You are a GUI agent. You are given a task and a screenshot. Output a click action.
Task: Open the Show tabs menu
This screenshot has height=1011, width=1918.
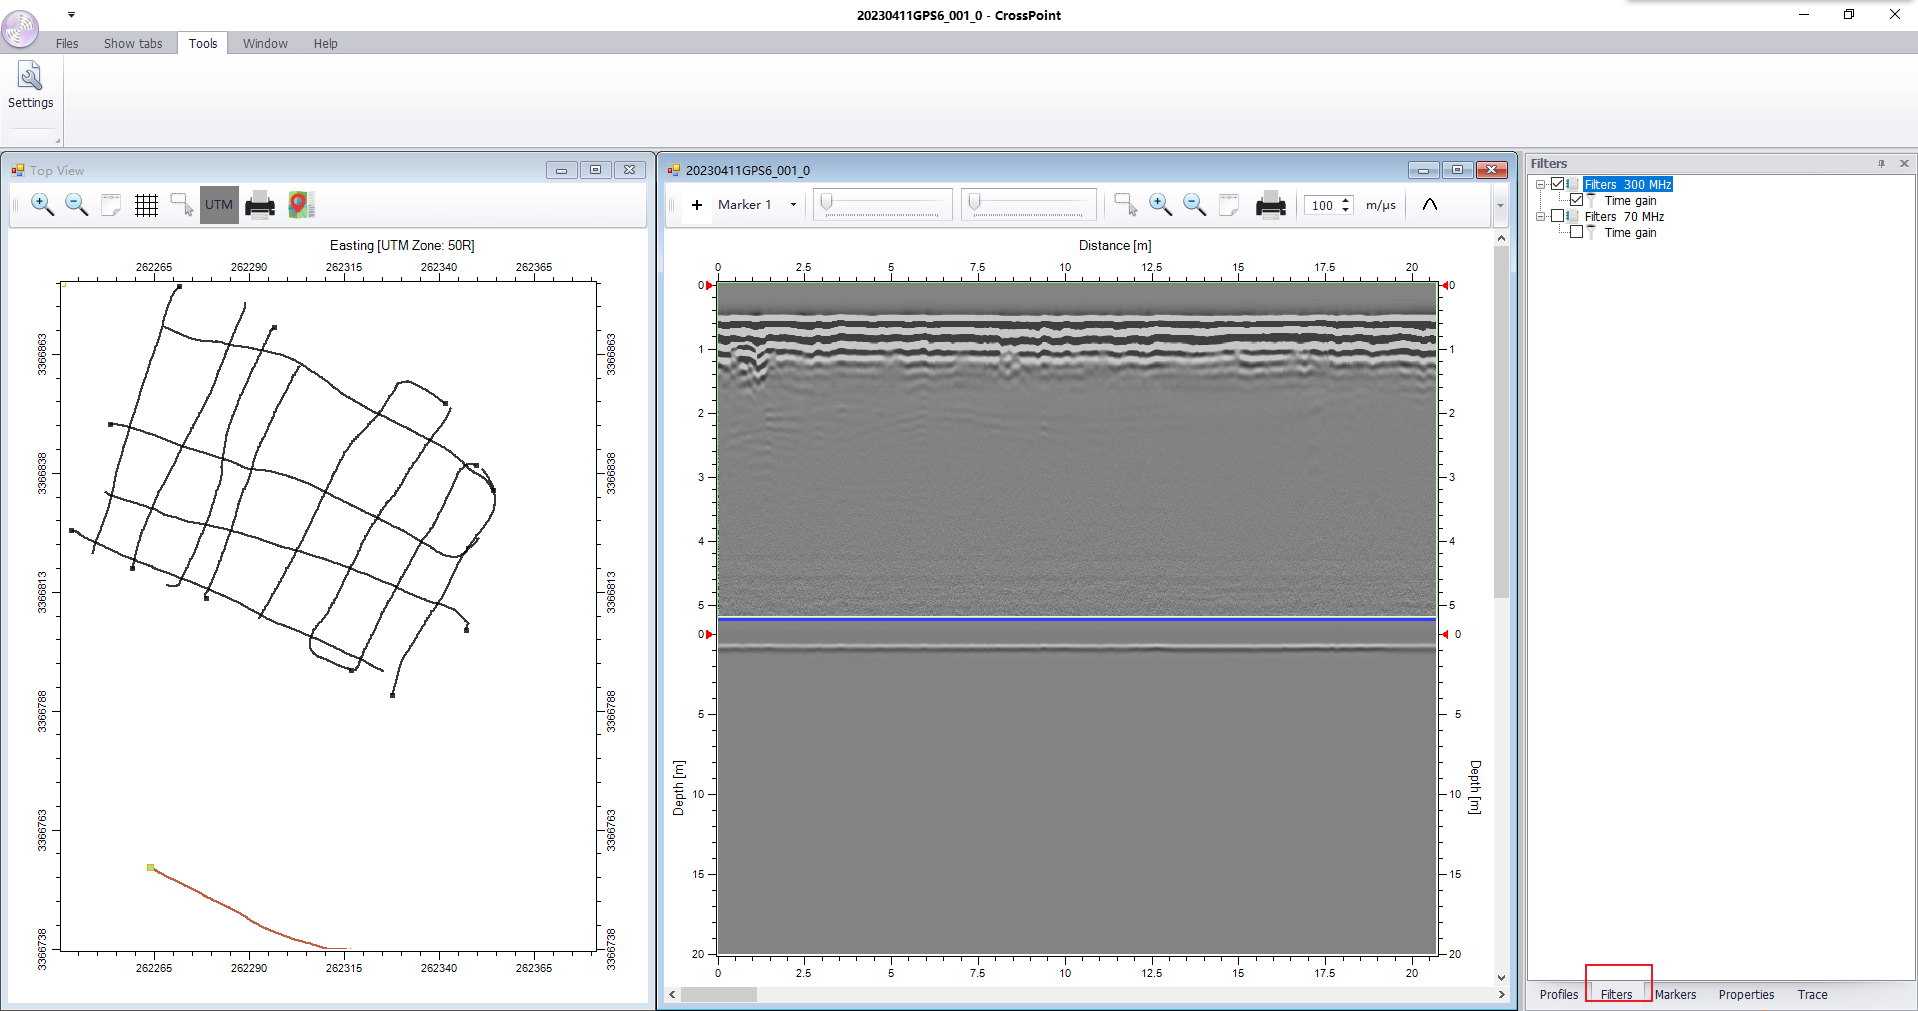pos(133,43)
